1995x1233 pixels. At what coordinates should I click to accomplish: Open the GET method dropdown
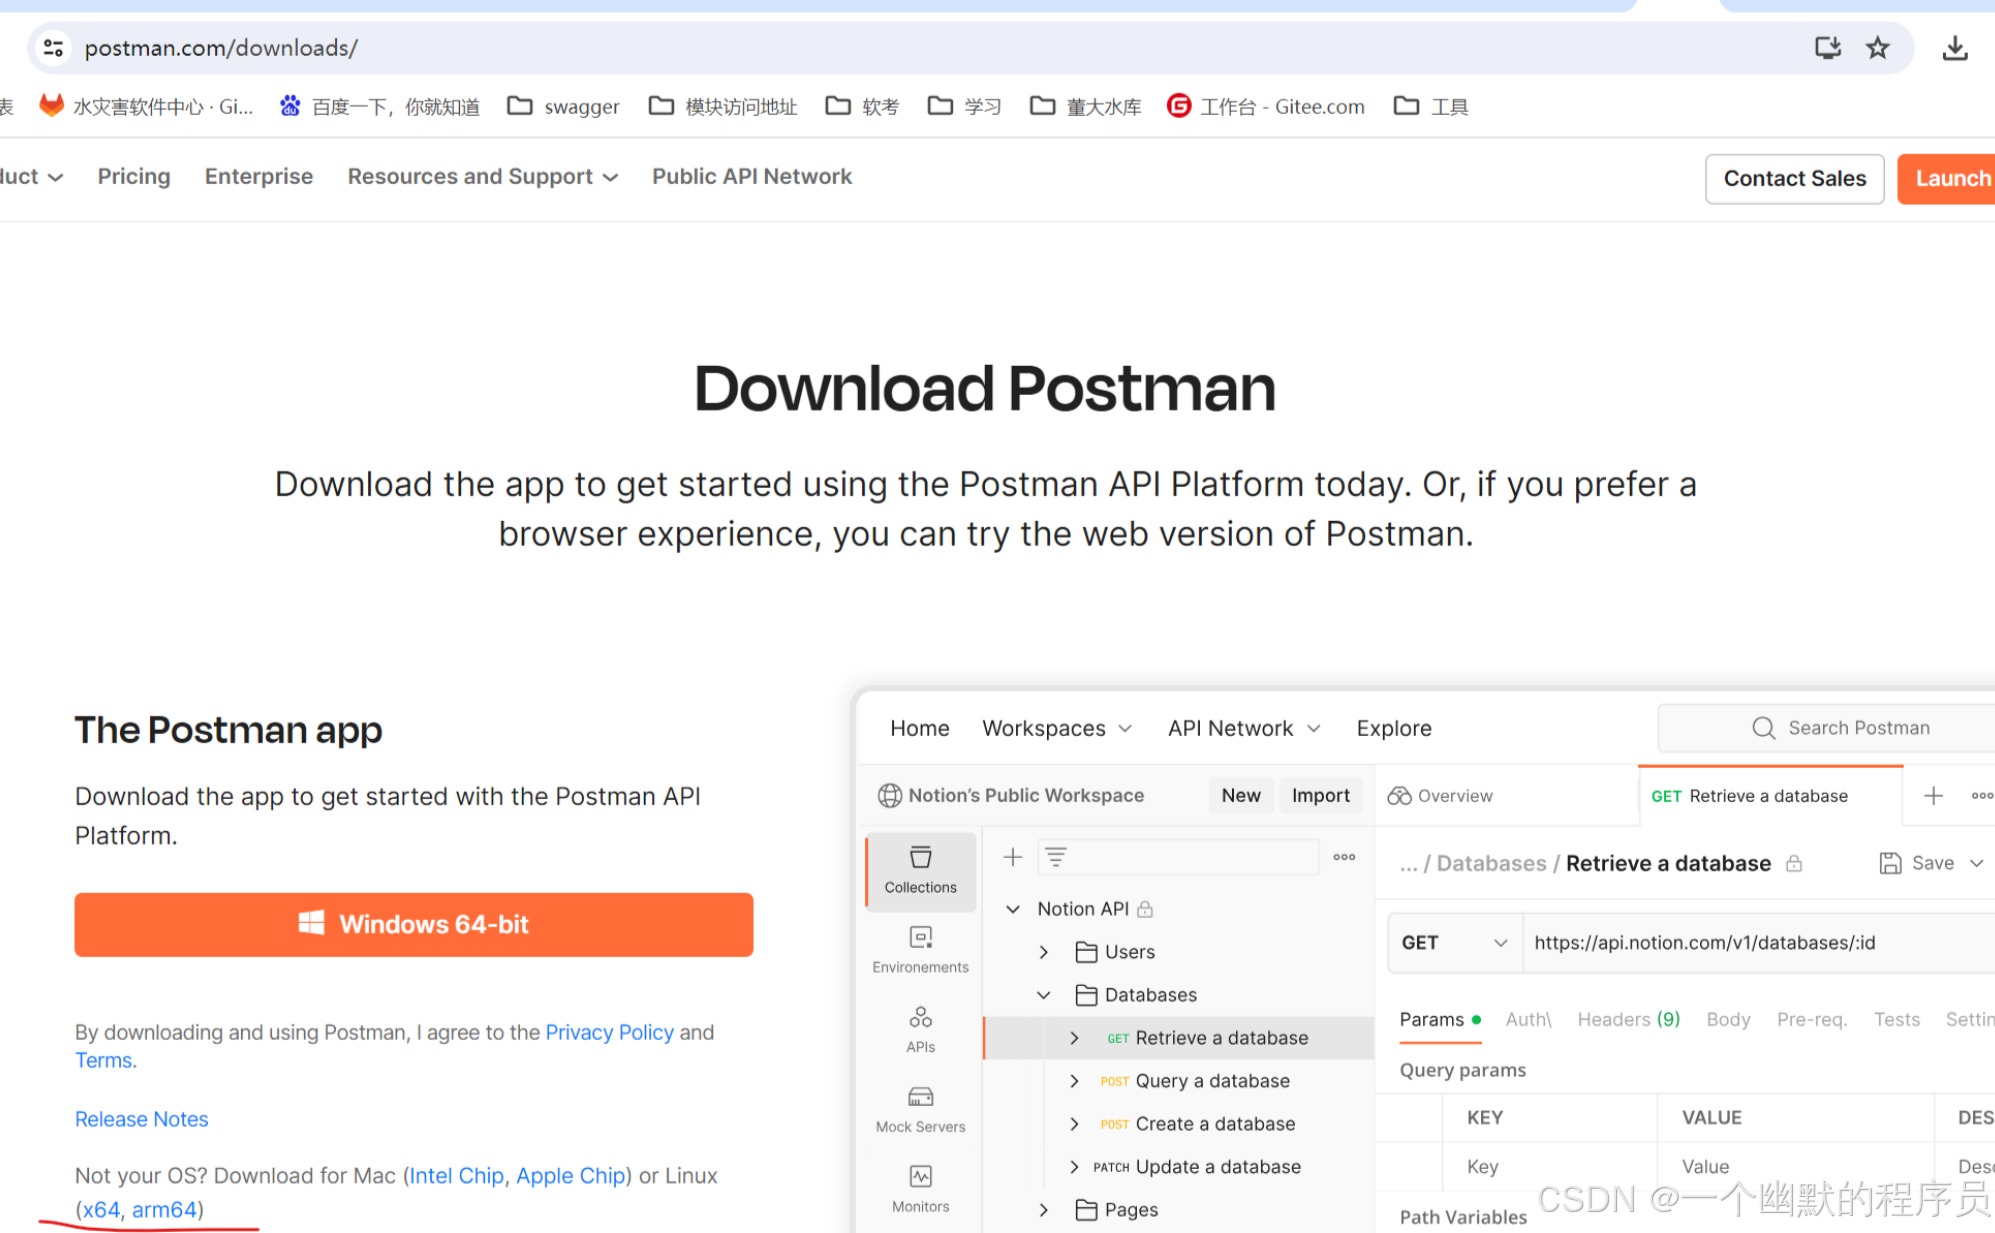[x=1455, y=942]
